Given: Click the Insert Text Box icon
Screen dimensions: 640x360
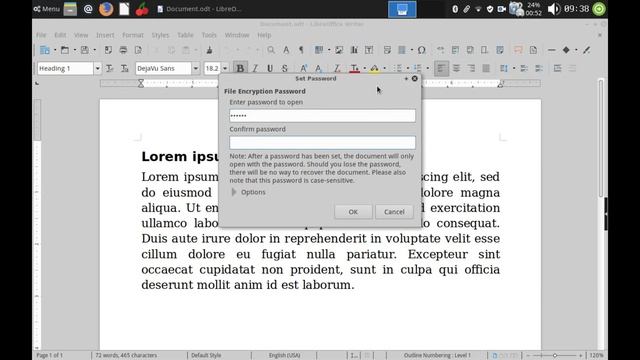Looking at the screenshot, I should [x=369, y=50].
